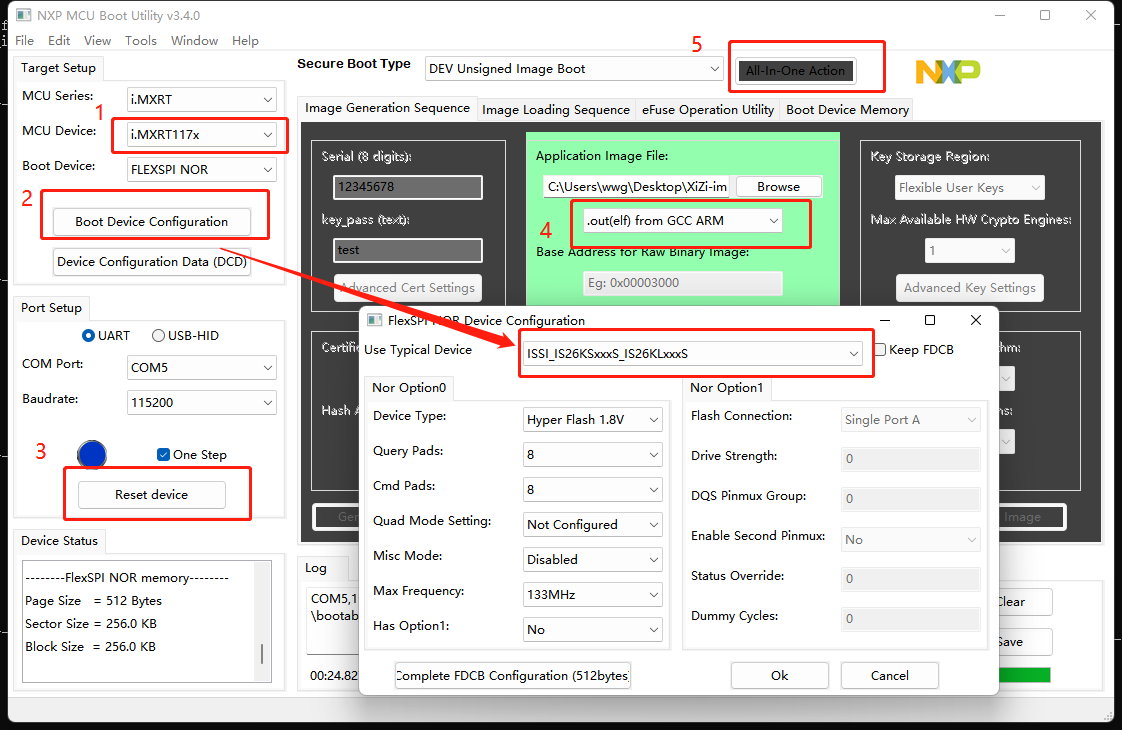Open the COM Port dropdown

point(202,367)
